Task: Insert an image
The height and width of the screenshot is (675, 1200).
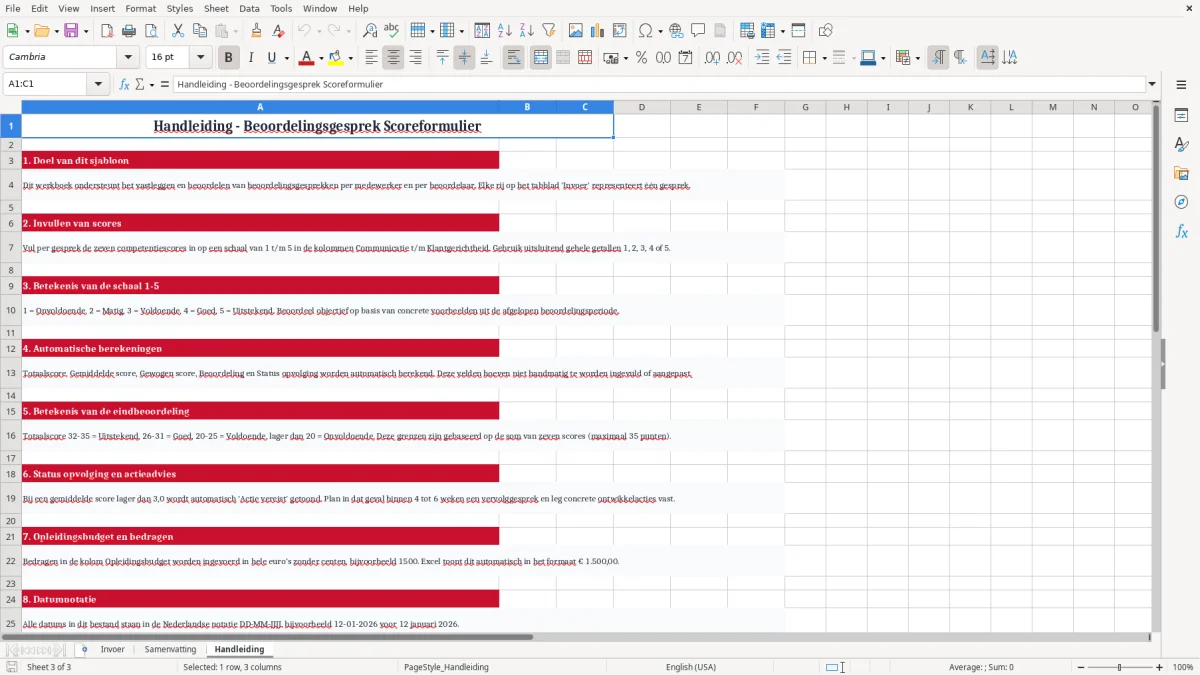Action: click(x=577, y=31)
